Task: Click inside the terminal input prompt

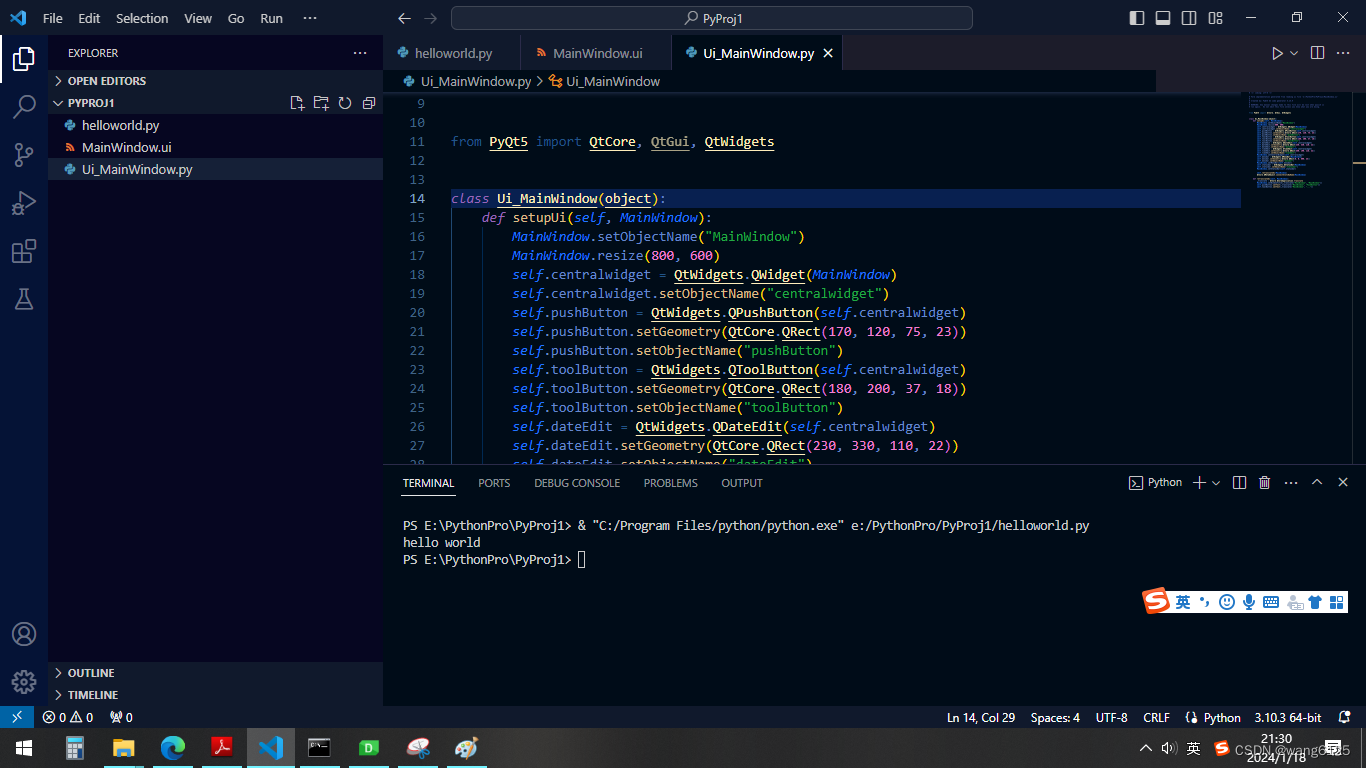Action: click(x=600, y=559)
